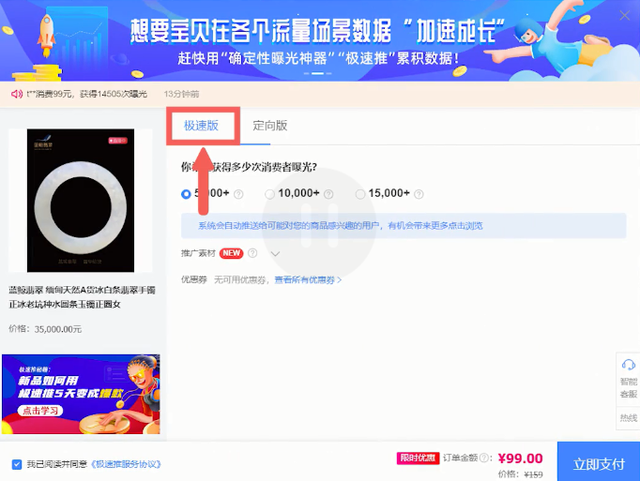Open help icon next to 订单金额

[484, 458]
